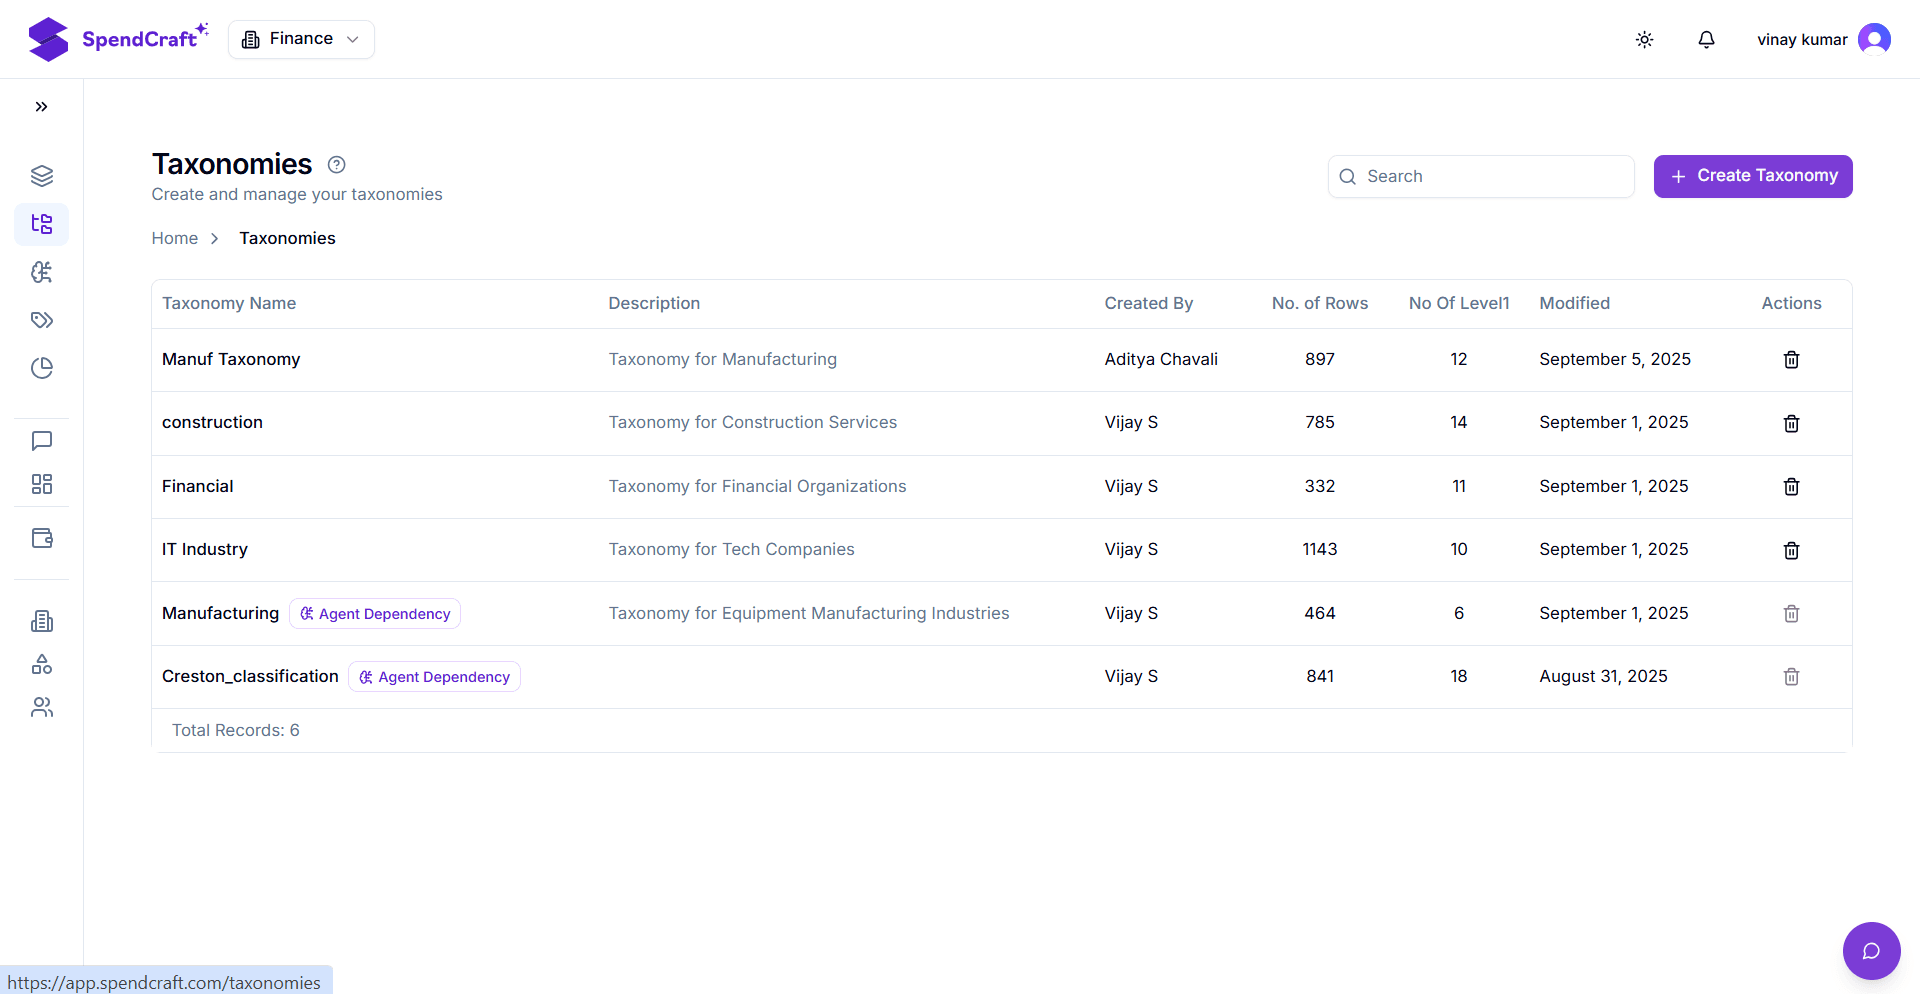The width and height of the screenshot is (1920, 994).
Task: Open the chat bubble icon in sidebar
Action: [41, 441]
